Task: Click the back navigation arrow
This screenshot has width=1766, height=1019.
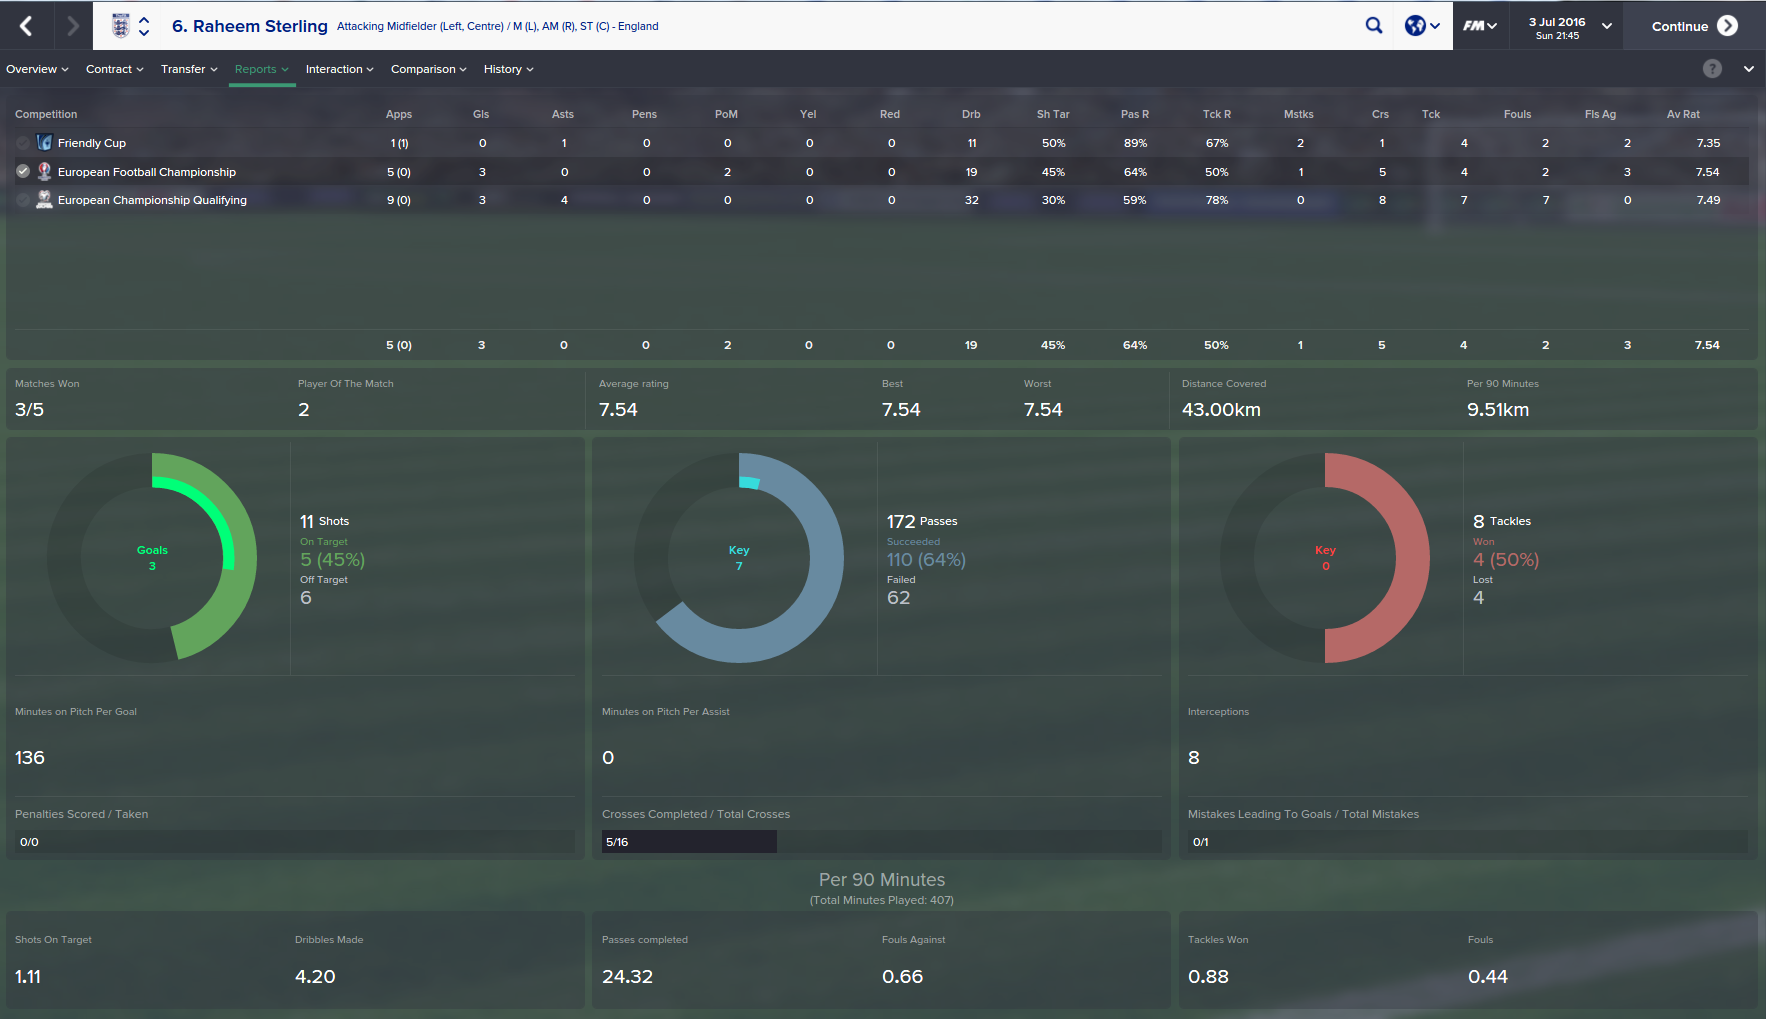Action: pyautogui.click(x=27, y=26)
